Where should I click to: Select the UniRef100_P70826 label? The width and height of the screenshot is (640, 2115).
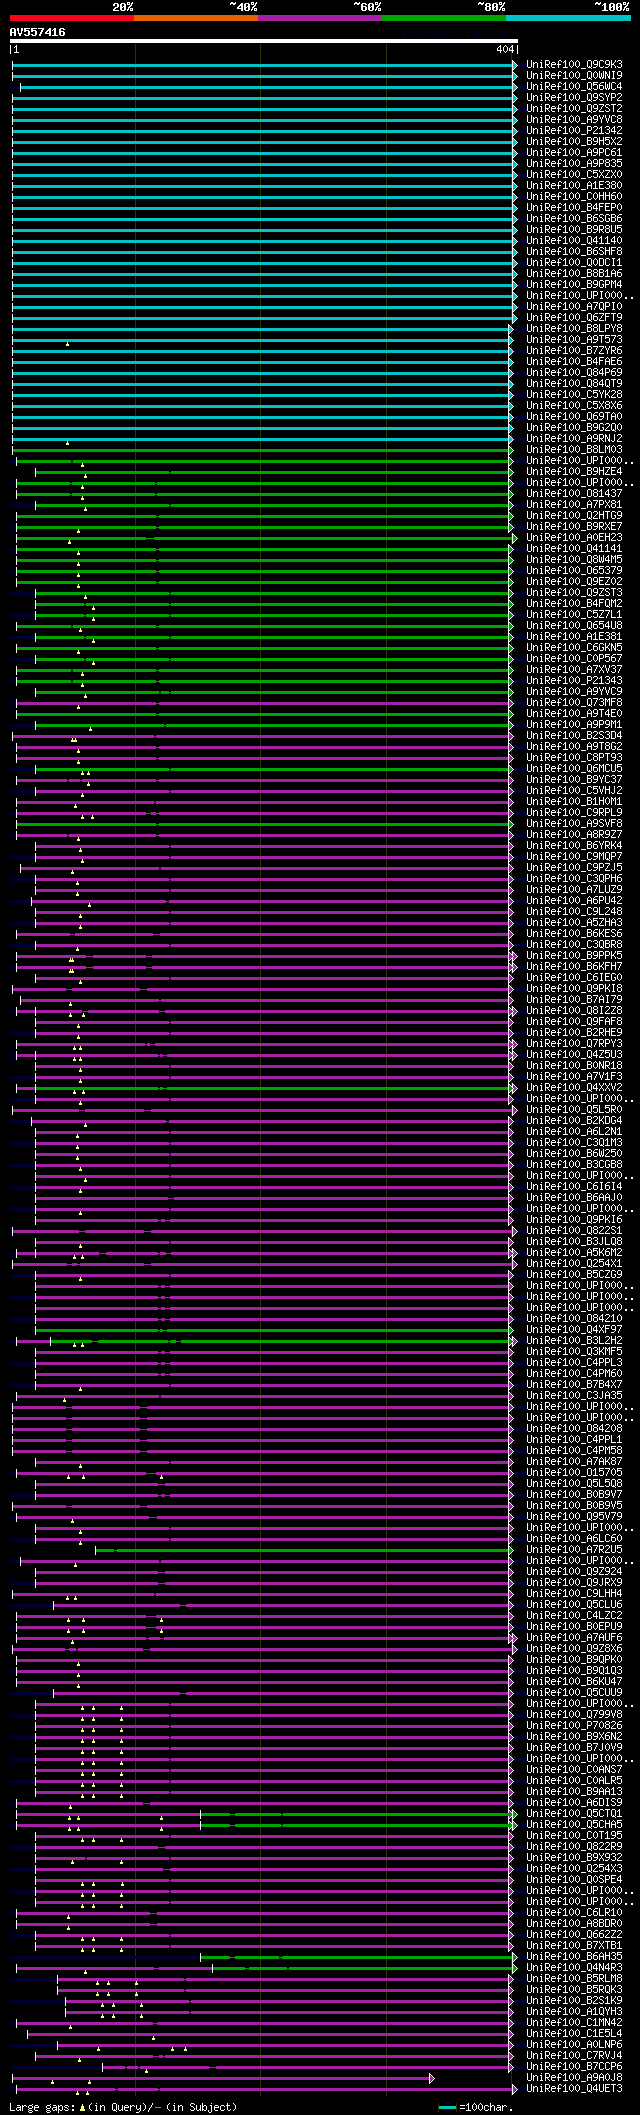[x=574, y=1726]
